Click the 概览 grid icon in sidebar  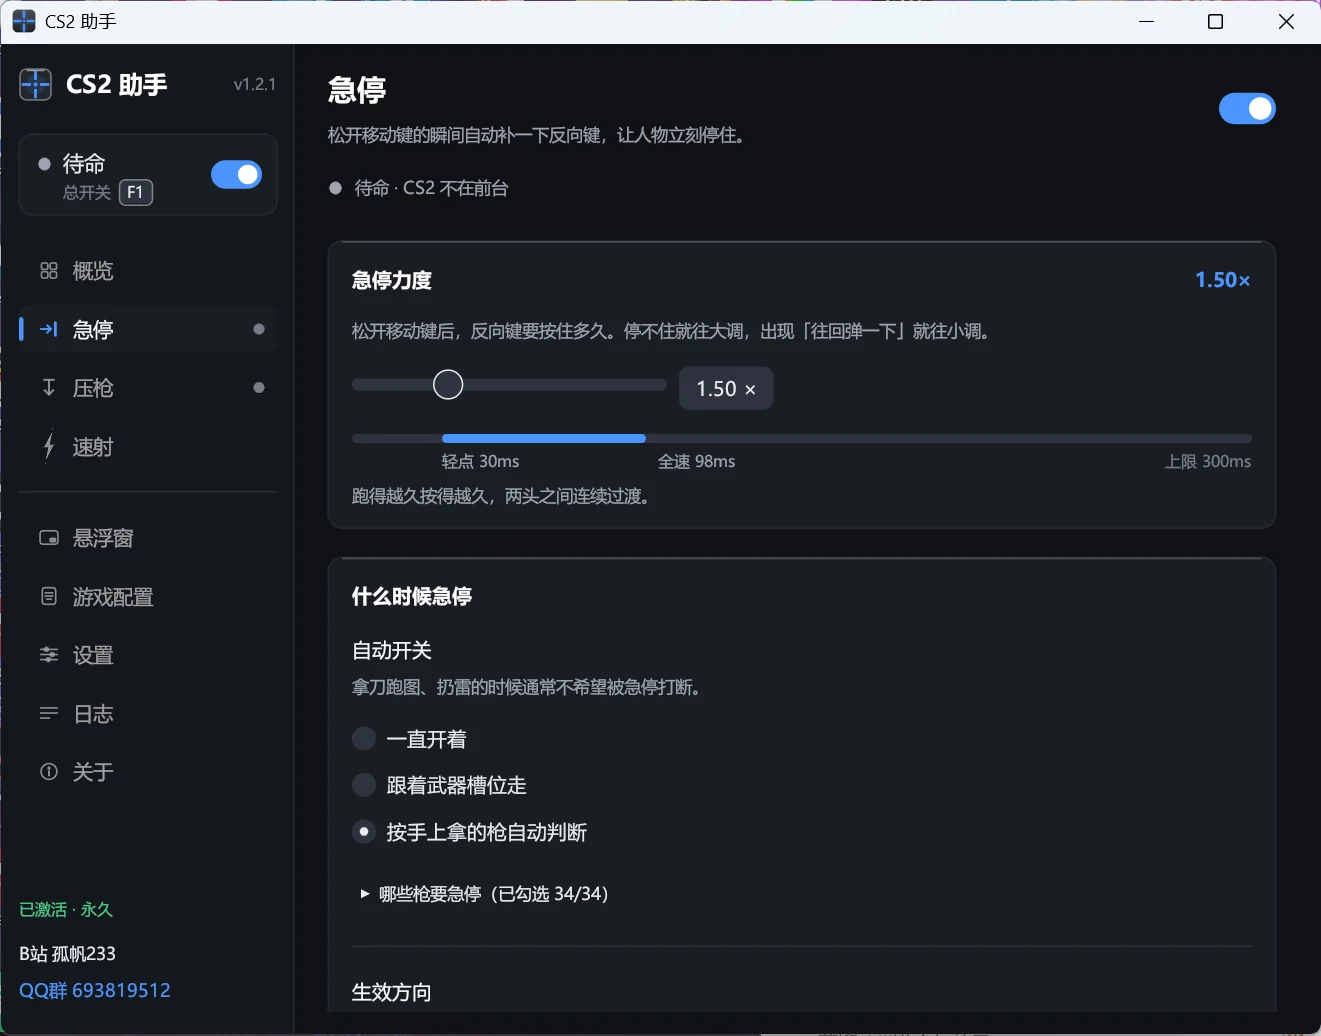click(x=48, y=271)
